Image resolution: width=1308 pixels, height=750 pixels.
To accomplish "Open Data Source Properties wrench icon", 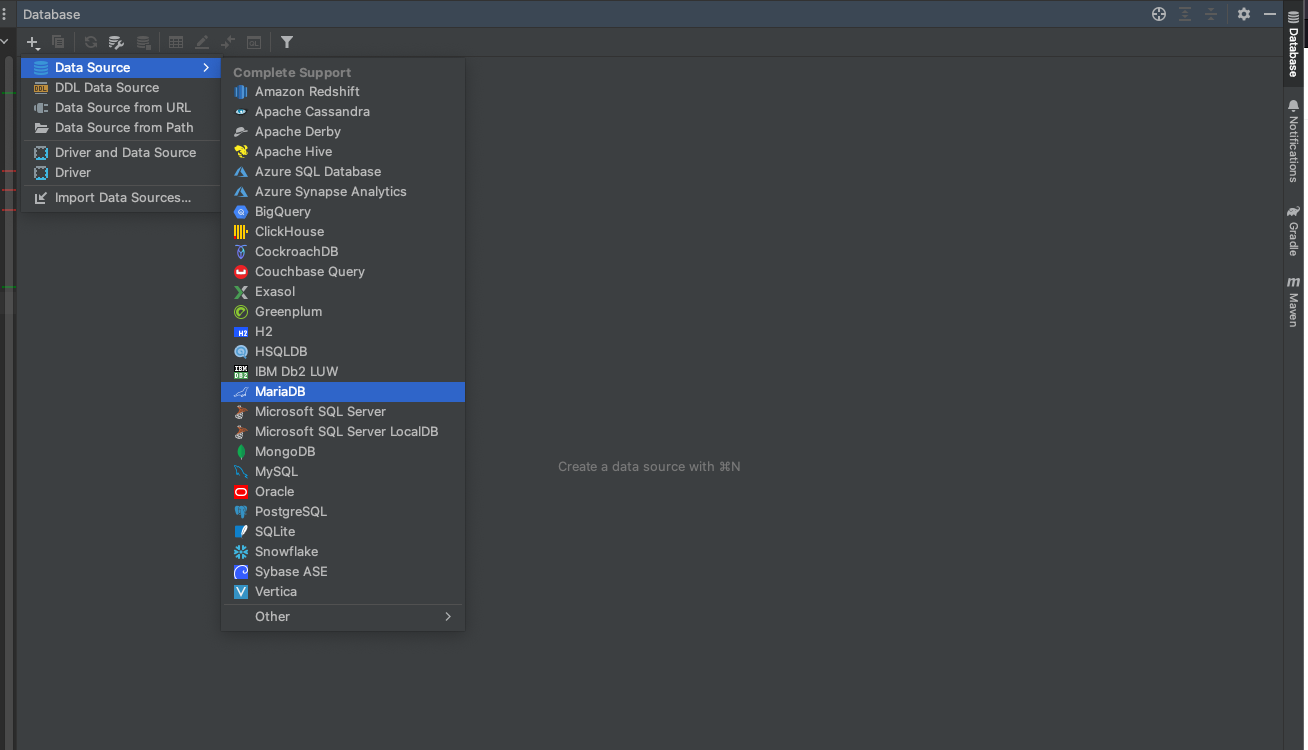I will (x=117, y=42).
